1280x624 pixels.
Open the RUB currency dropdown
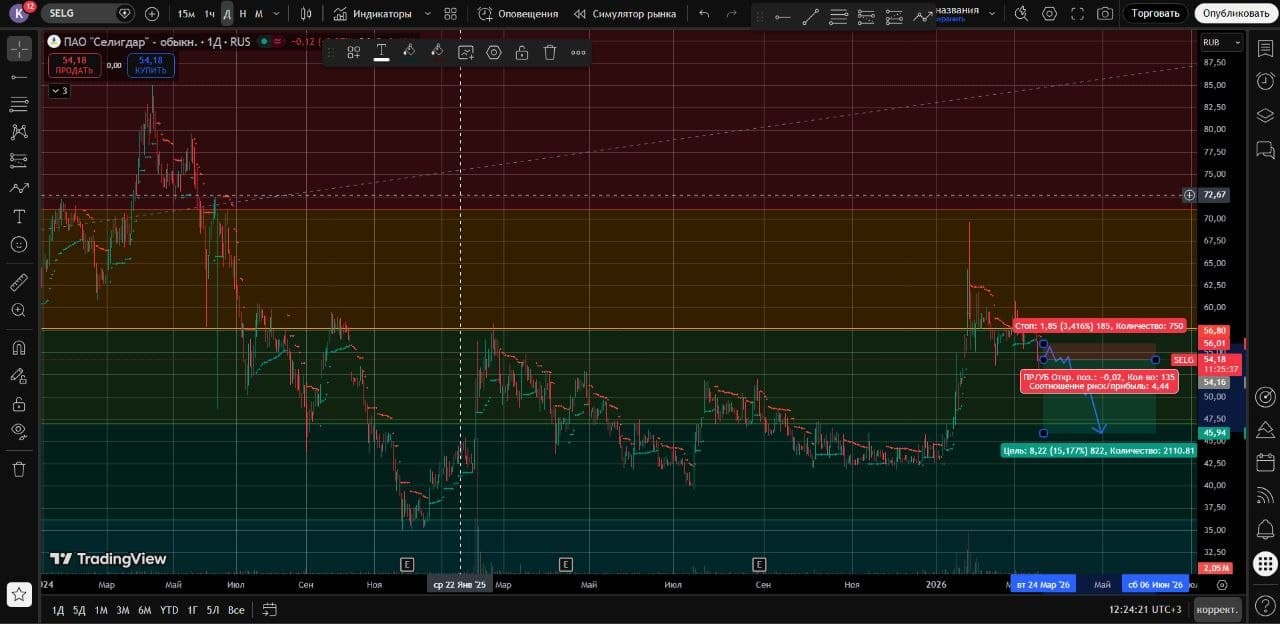pos(1222,43)
